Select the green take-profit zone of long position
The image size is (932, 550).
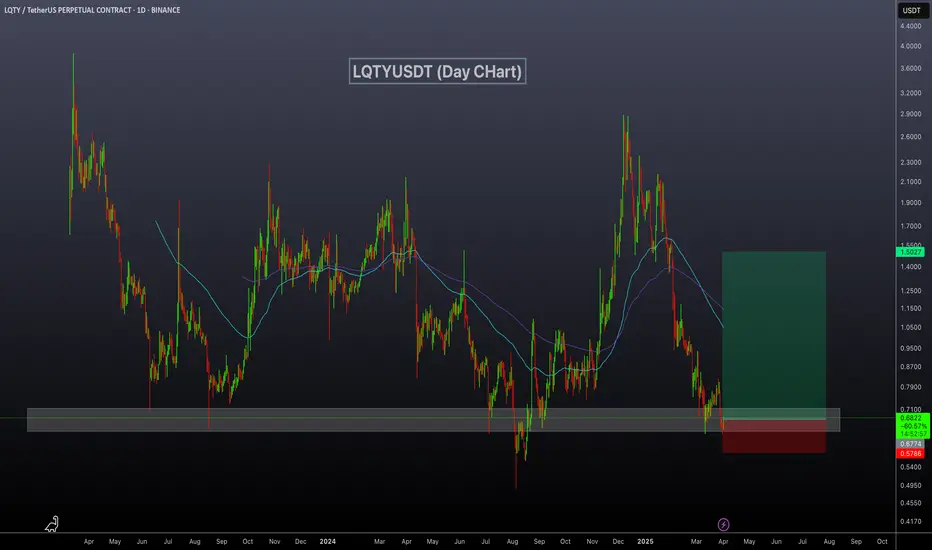tap(774, 335)
